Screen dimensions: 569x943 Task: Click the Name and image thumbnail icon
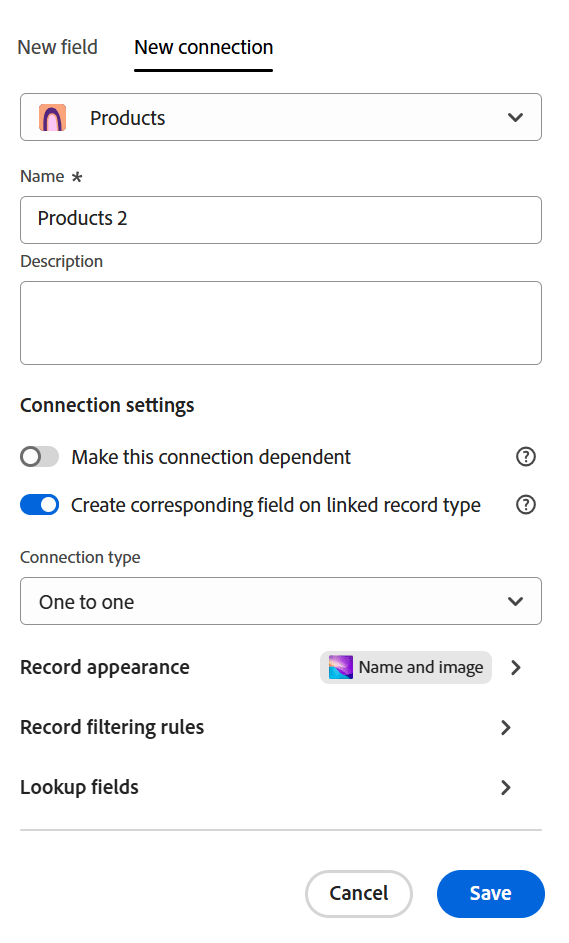point(340,668)
